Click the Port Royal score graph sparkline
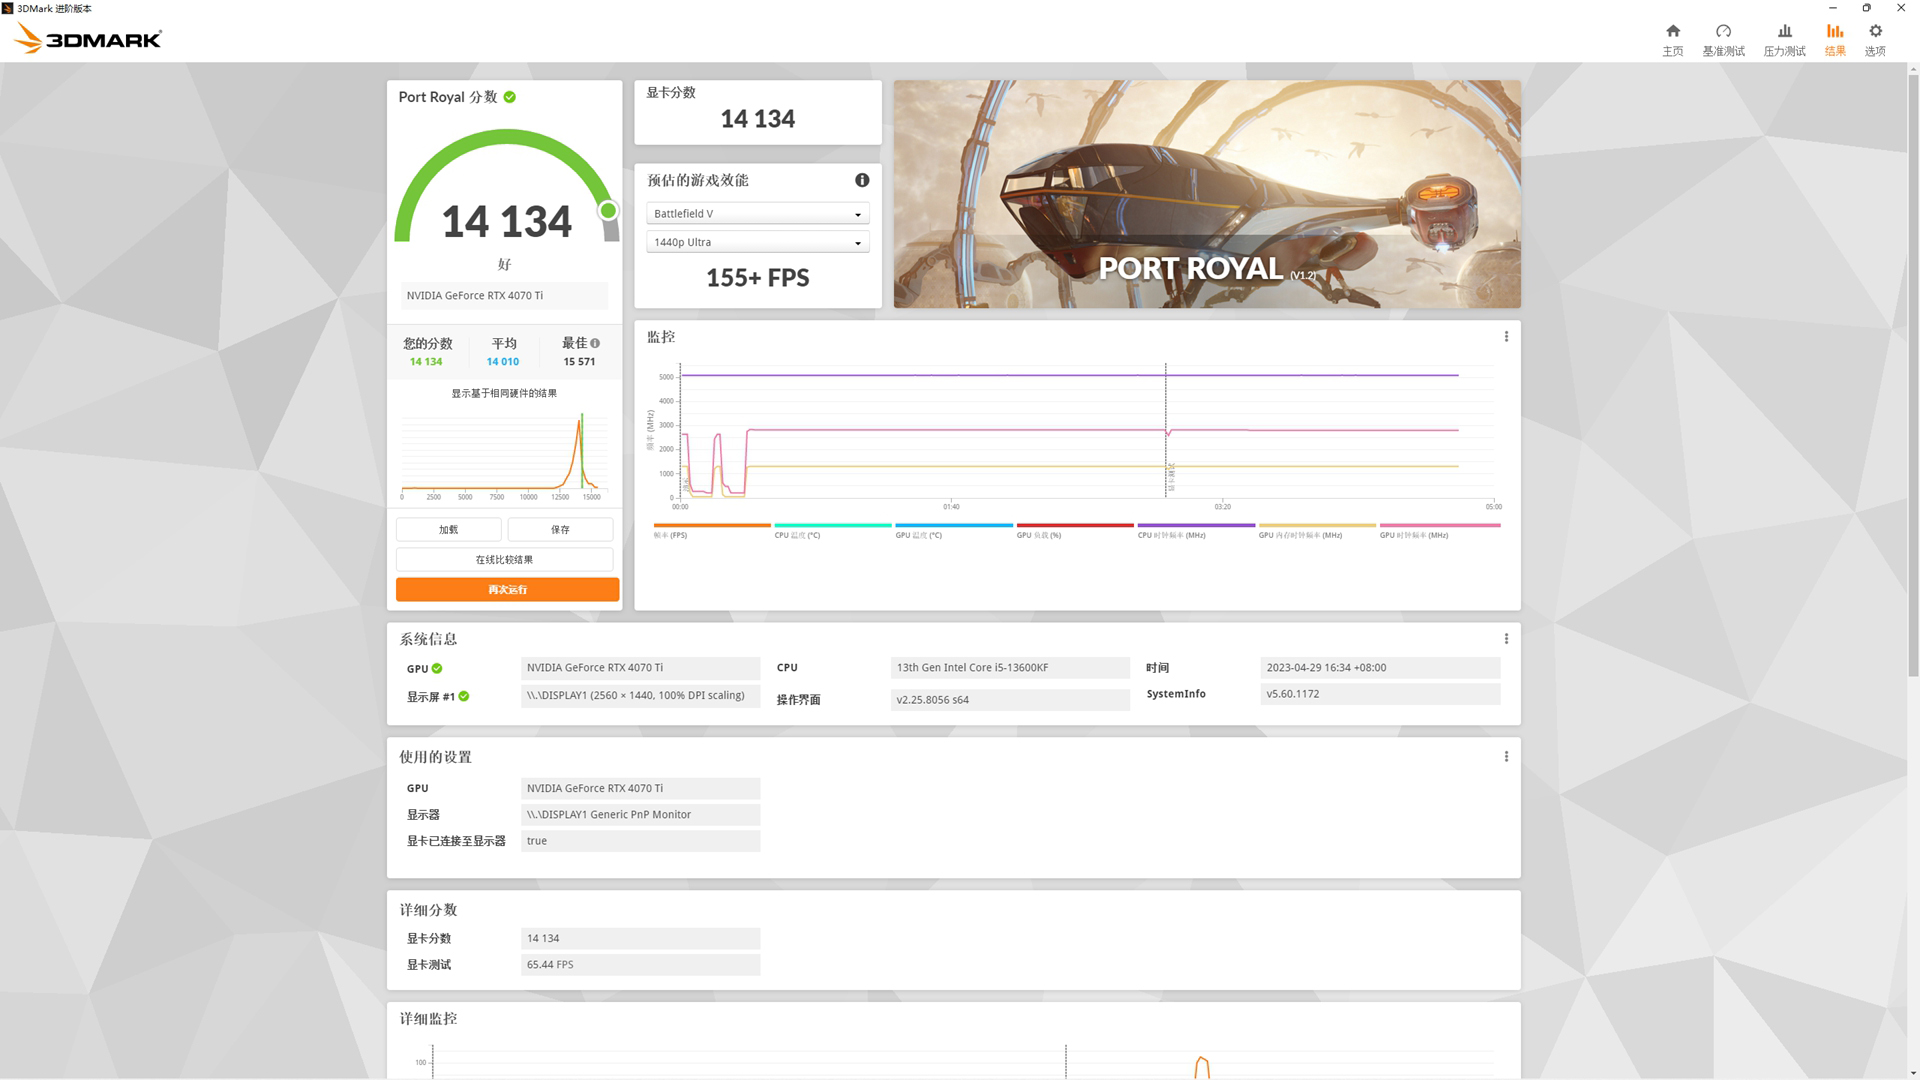 (505, 448)
